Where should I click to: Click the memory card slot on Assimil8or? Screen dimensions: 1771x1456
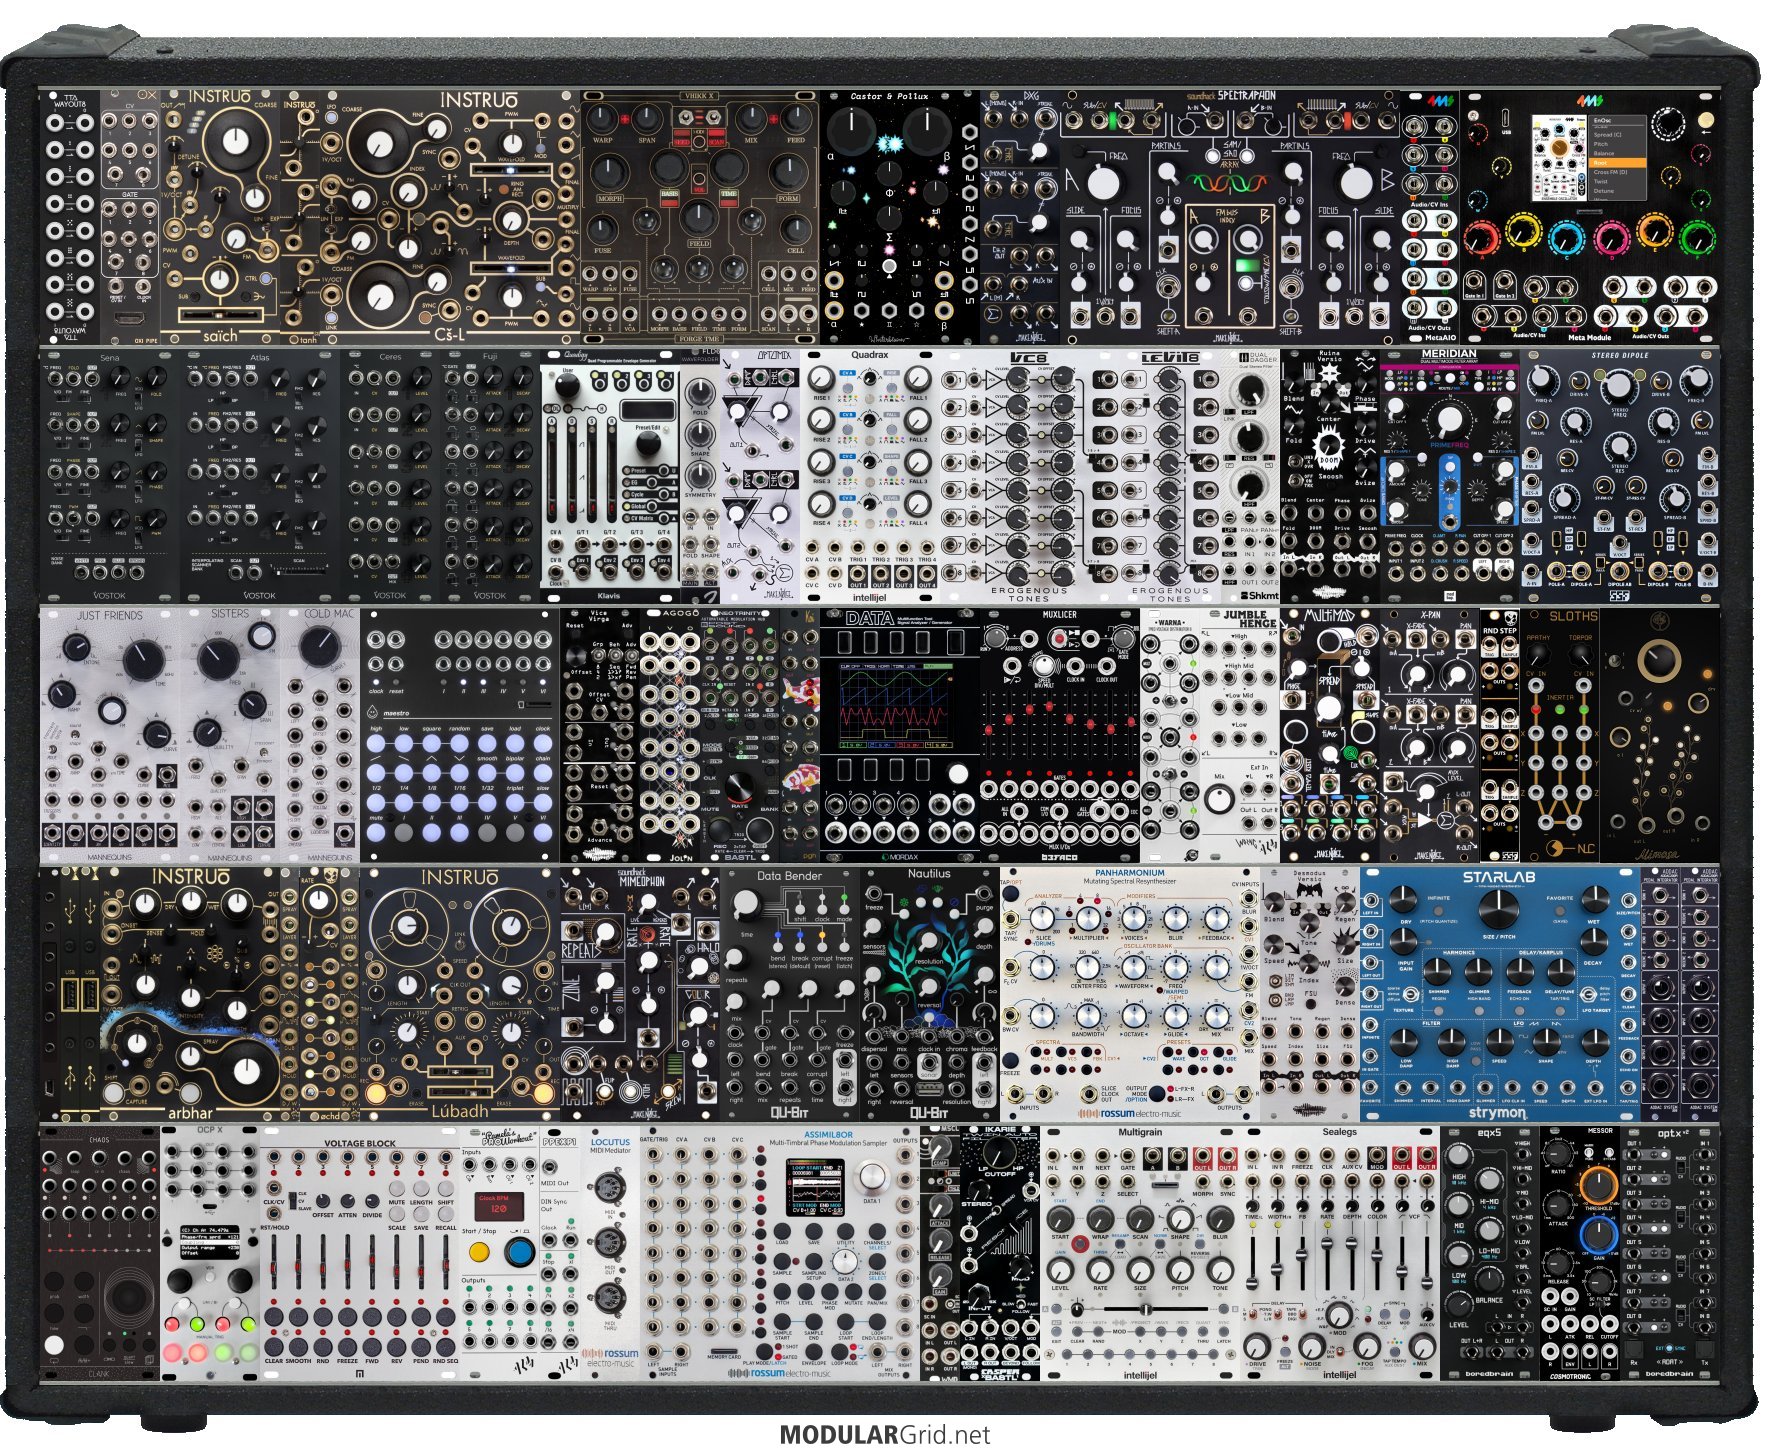point(724,1351)
